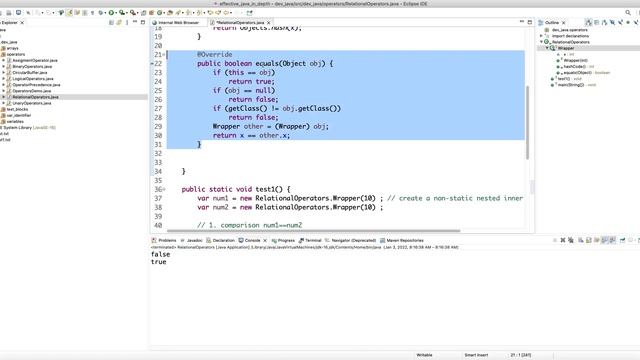The height and width of the screenshot is (360, 640).
Task: Select hashCode() in the Outline
Action: coord(574,66)
